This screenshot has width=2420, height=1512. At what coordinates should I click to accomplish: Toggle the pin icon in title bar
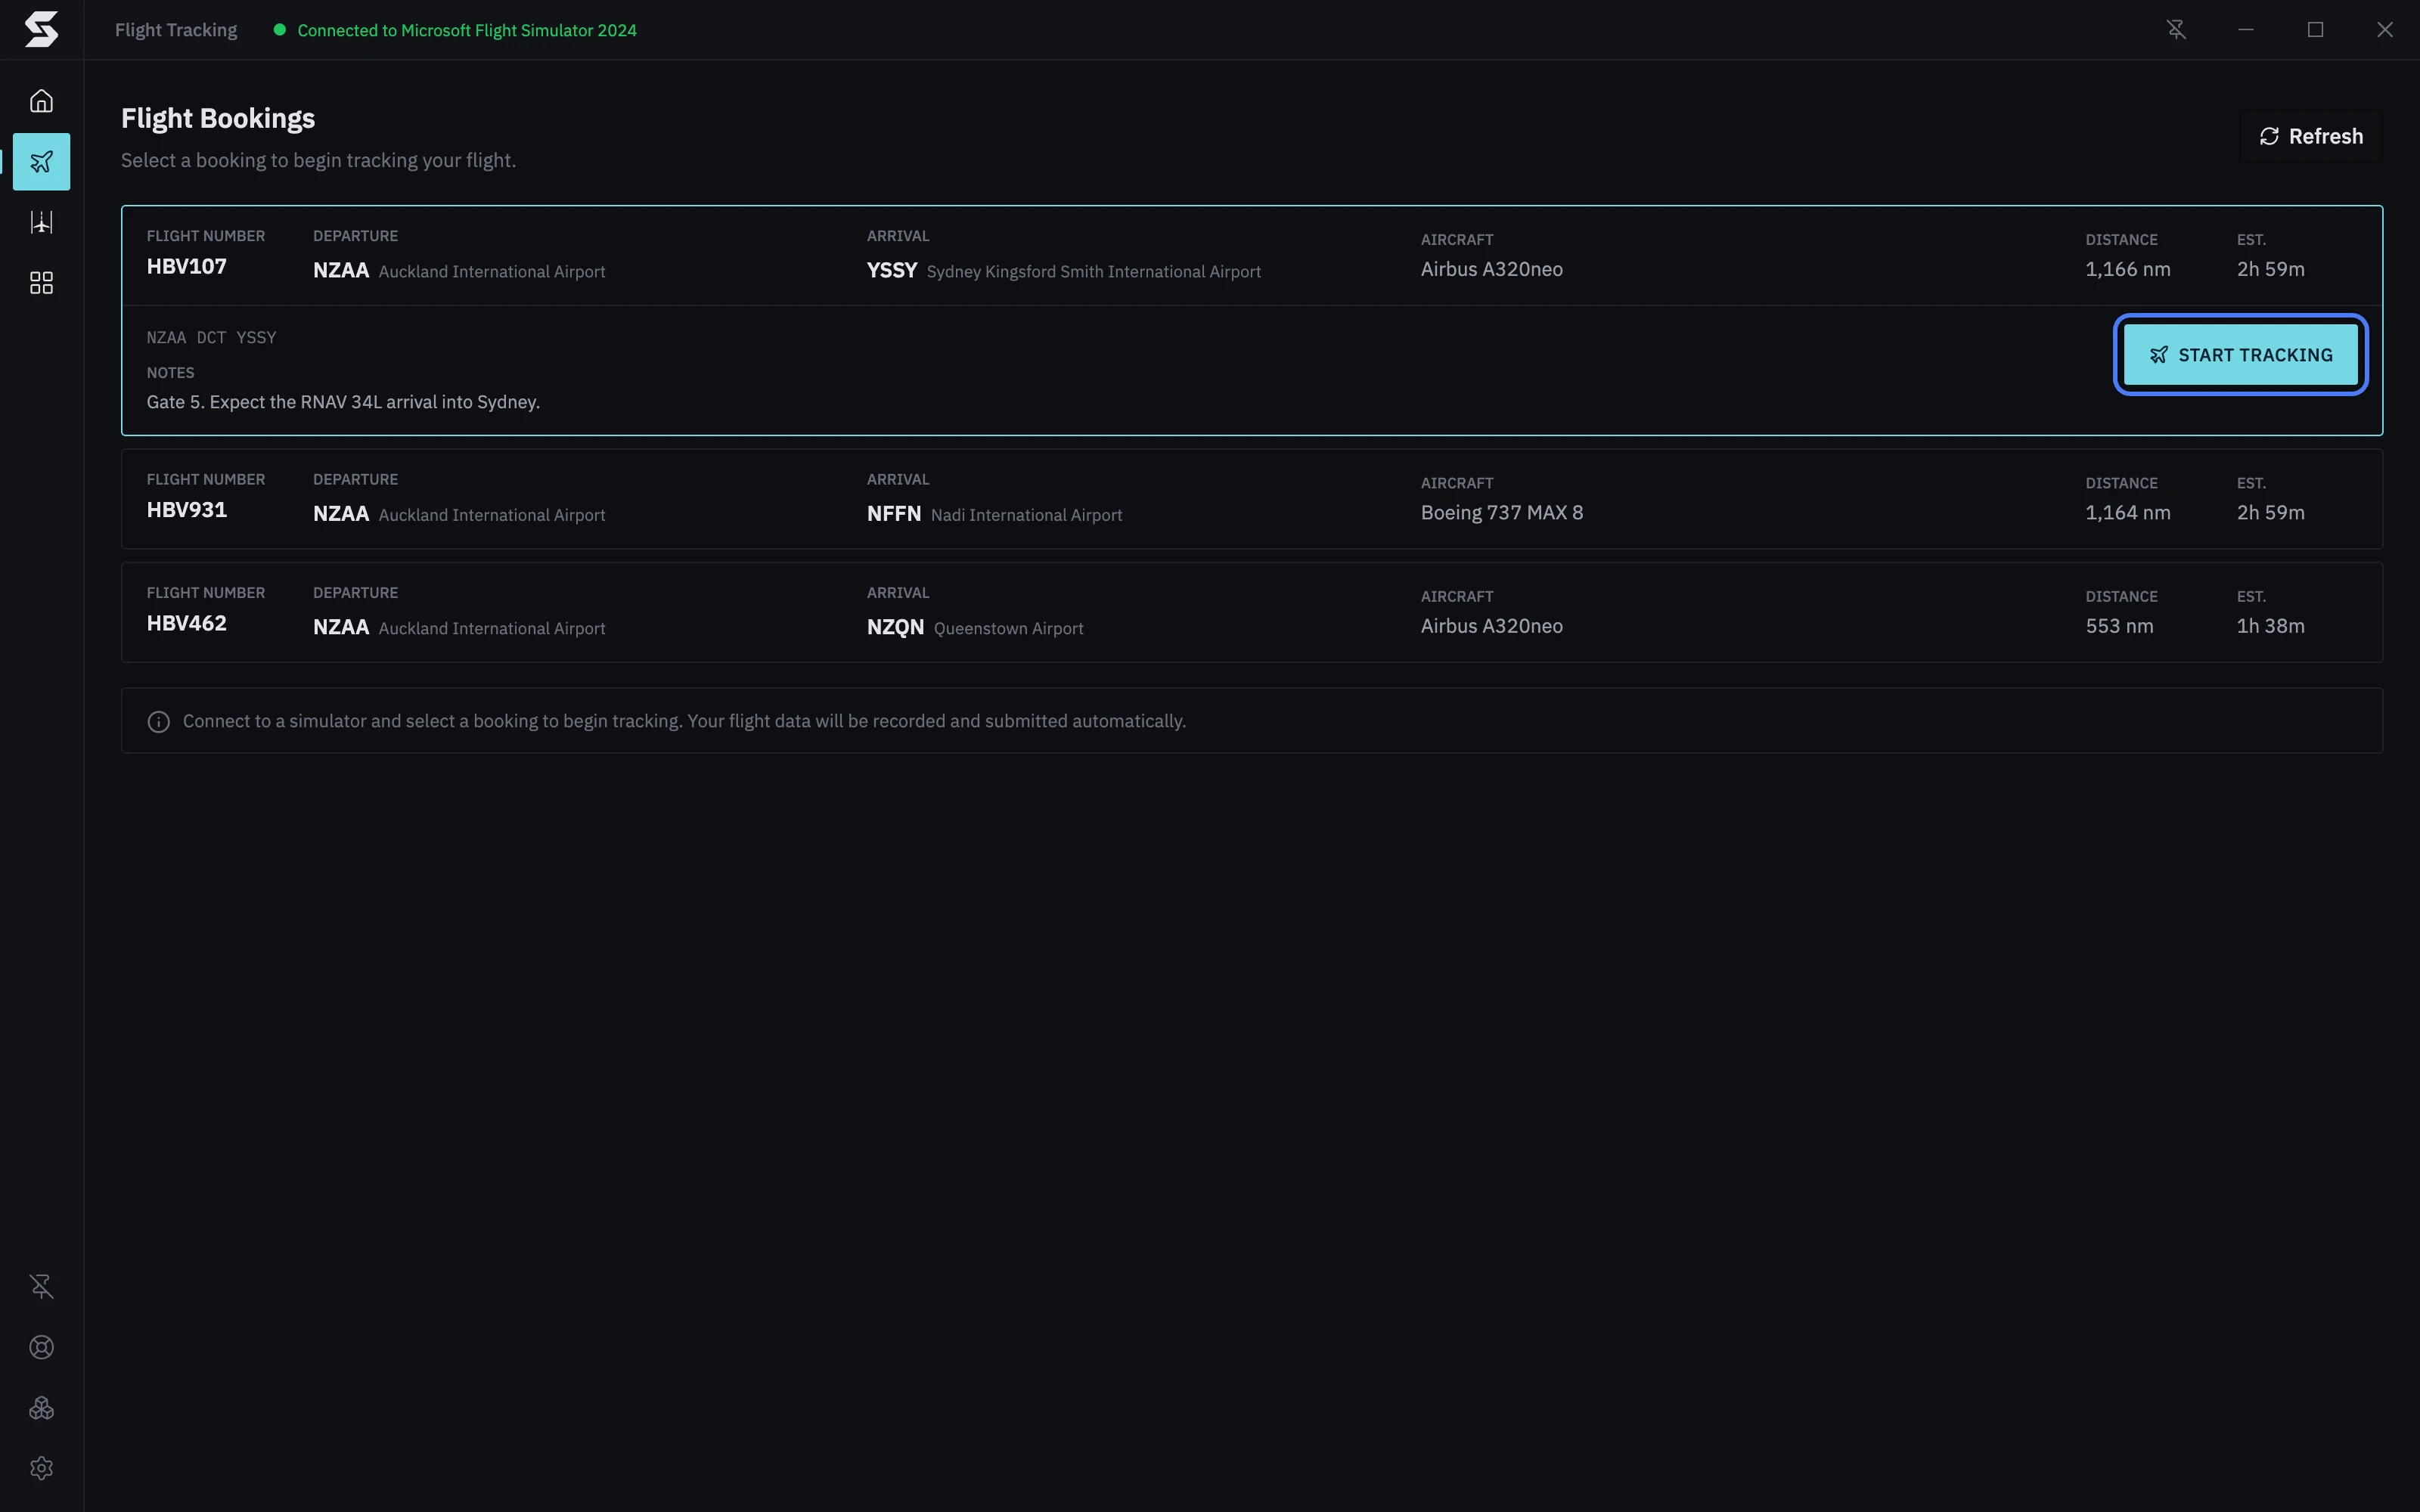(x=2176, y=30)
